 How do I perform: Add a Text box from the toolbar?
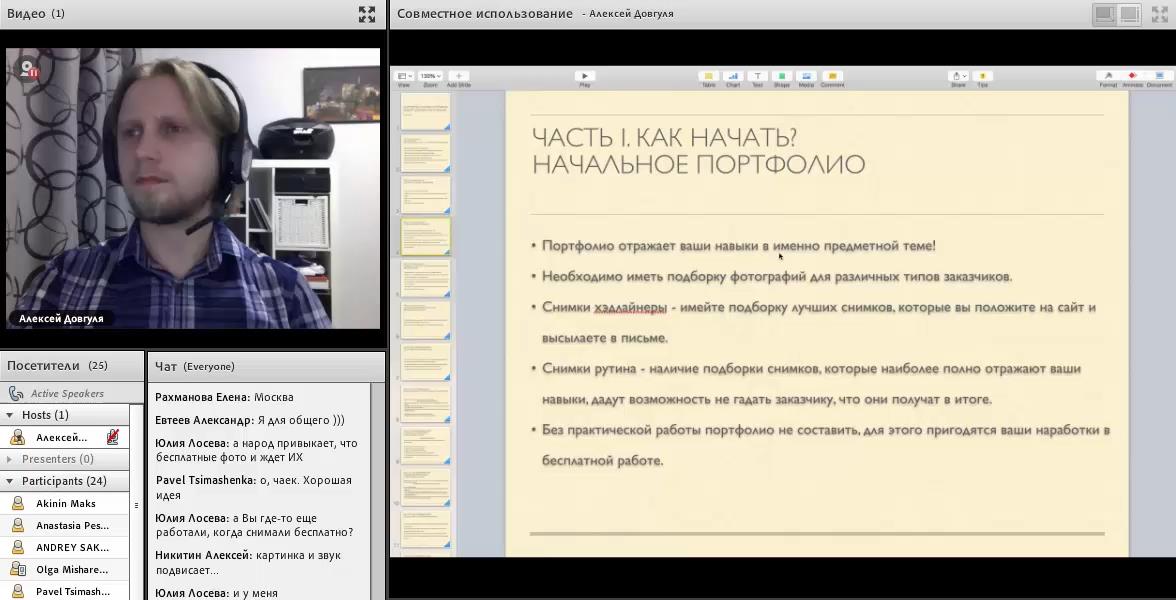pos(758,76)
